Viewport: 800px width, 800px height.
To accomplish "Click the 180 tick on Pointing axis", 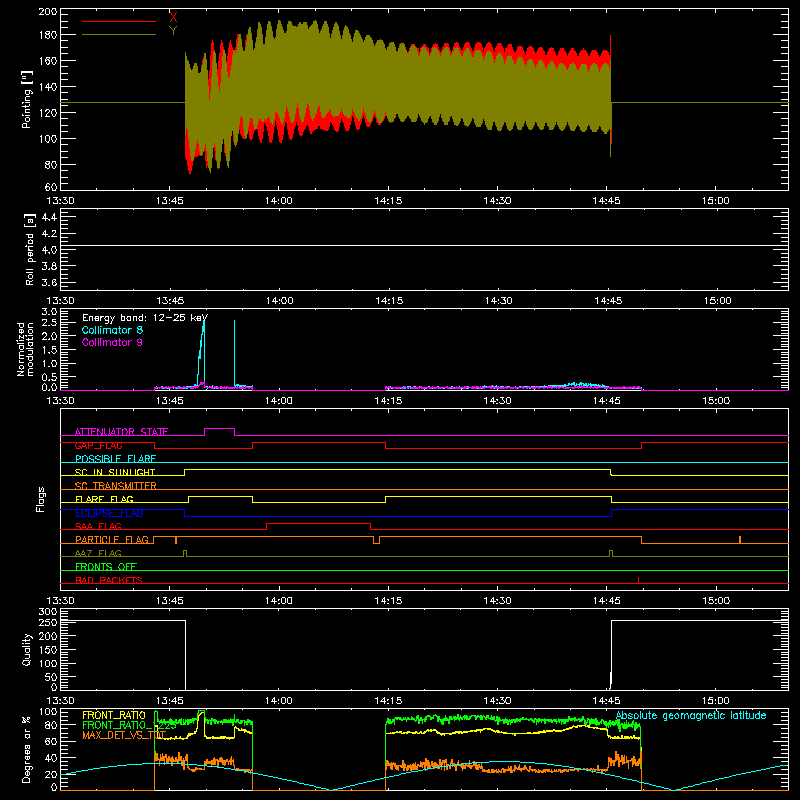I will tap(47, 35).
